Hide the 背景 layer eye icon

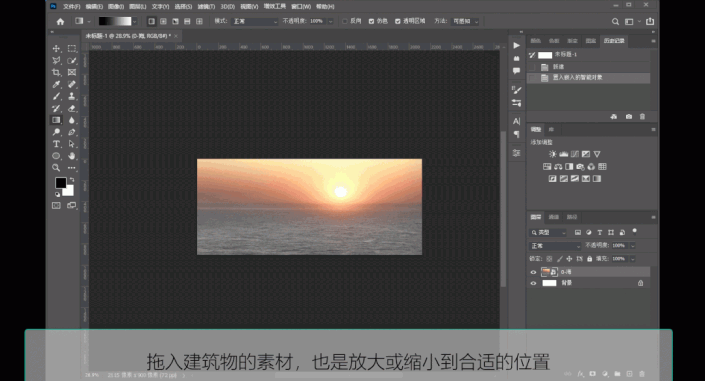(x=533, y=283)
